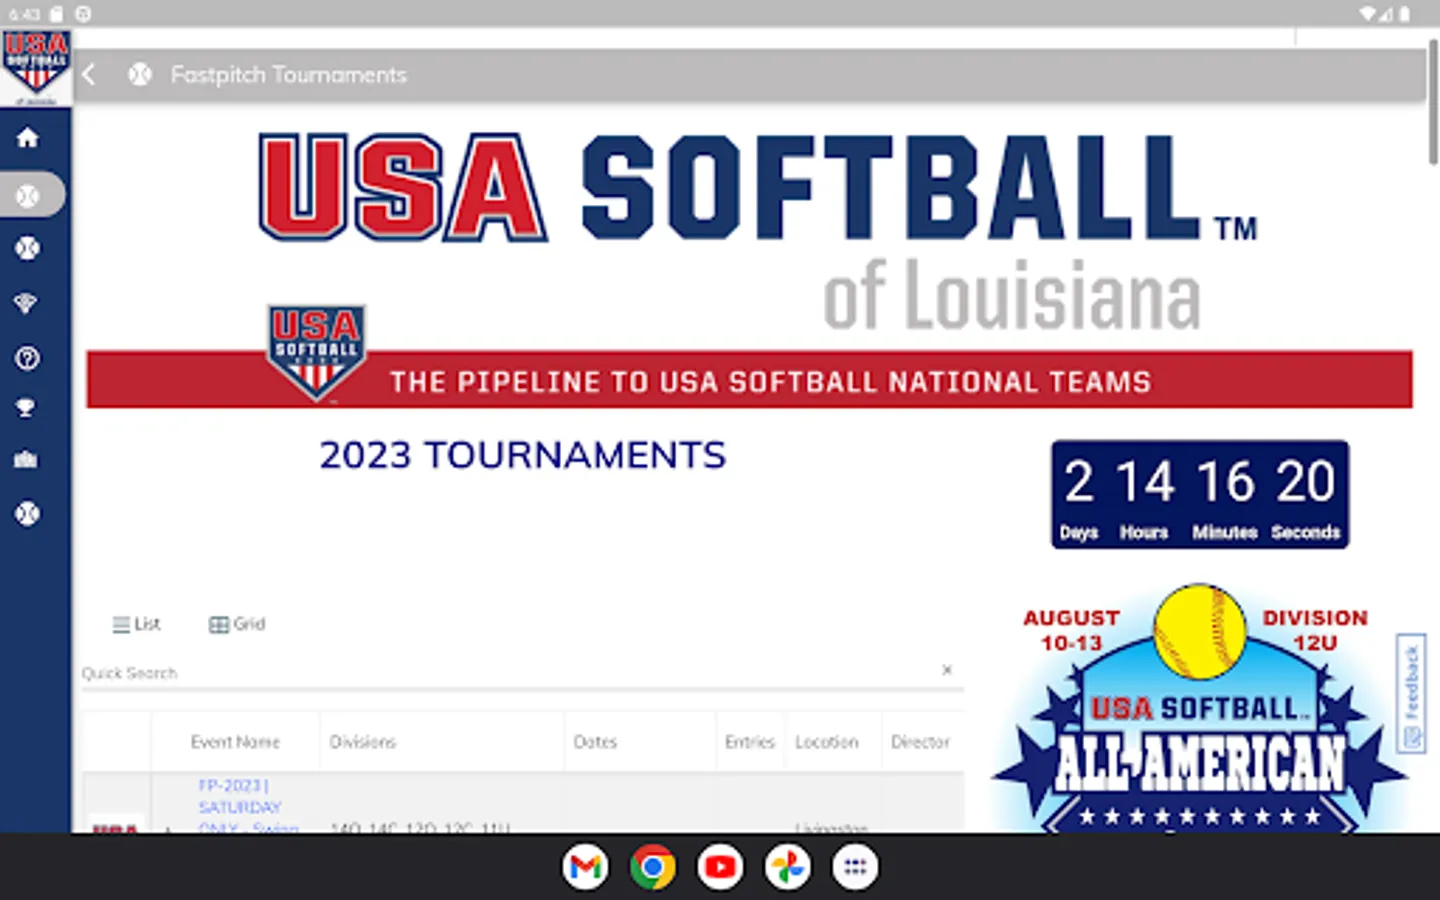Sort by Entries column header
The width and height of the screenshot is (1440, 900).
(750, 742)
